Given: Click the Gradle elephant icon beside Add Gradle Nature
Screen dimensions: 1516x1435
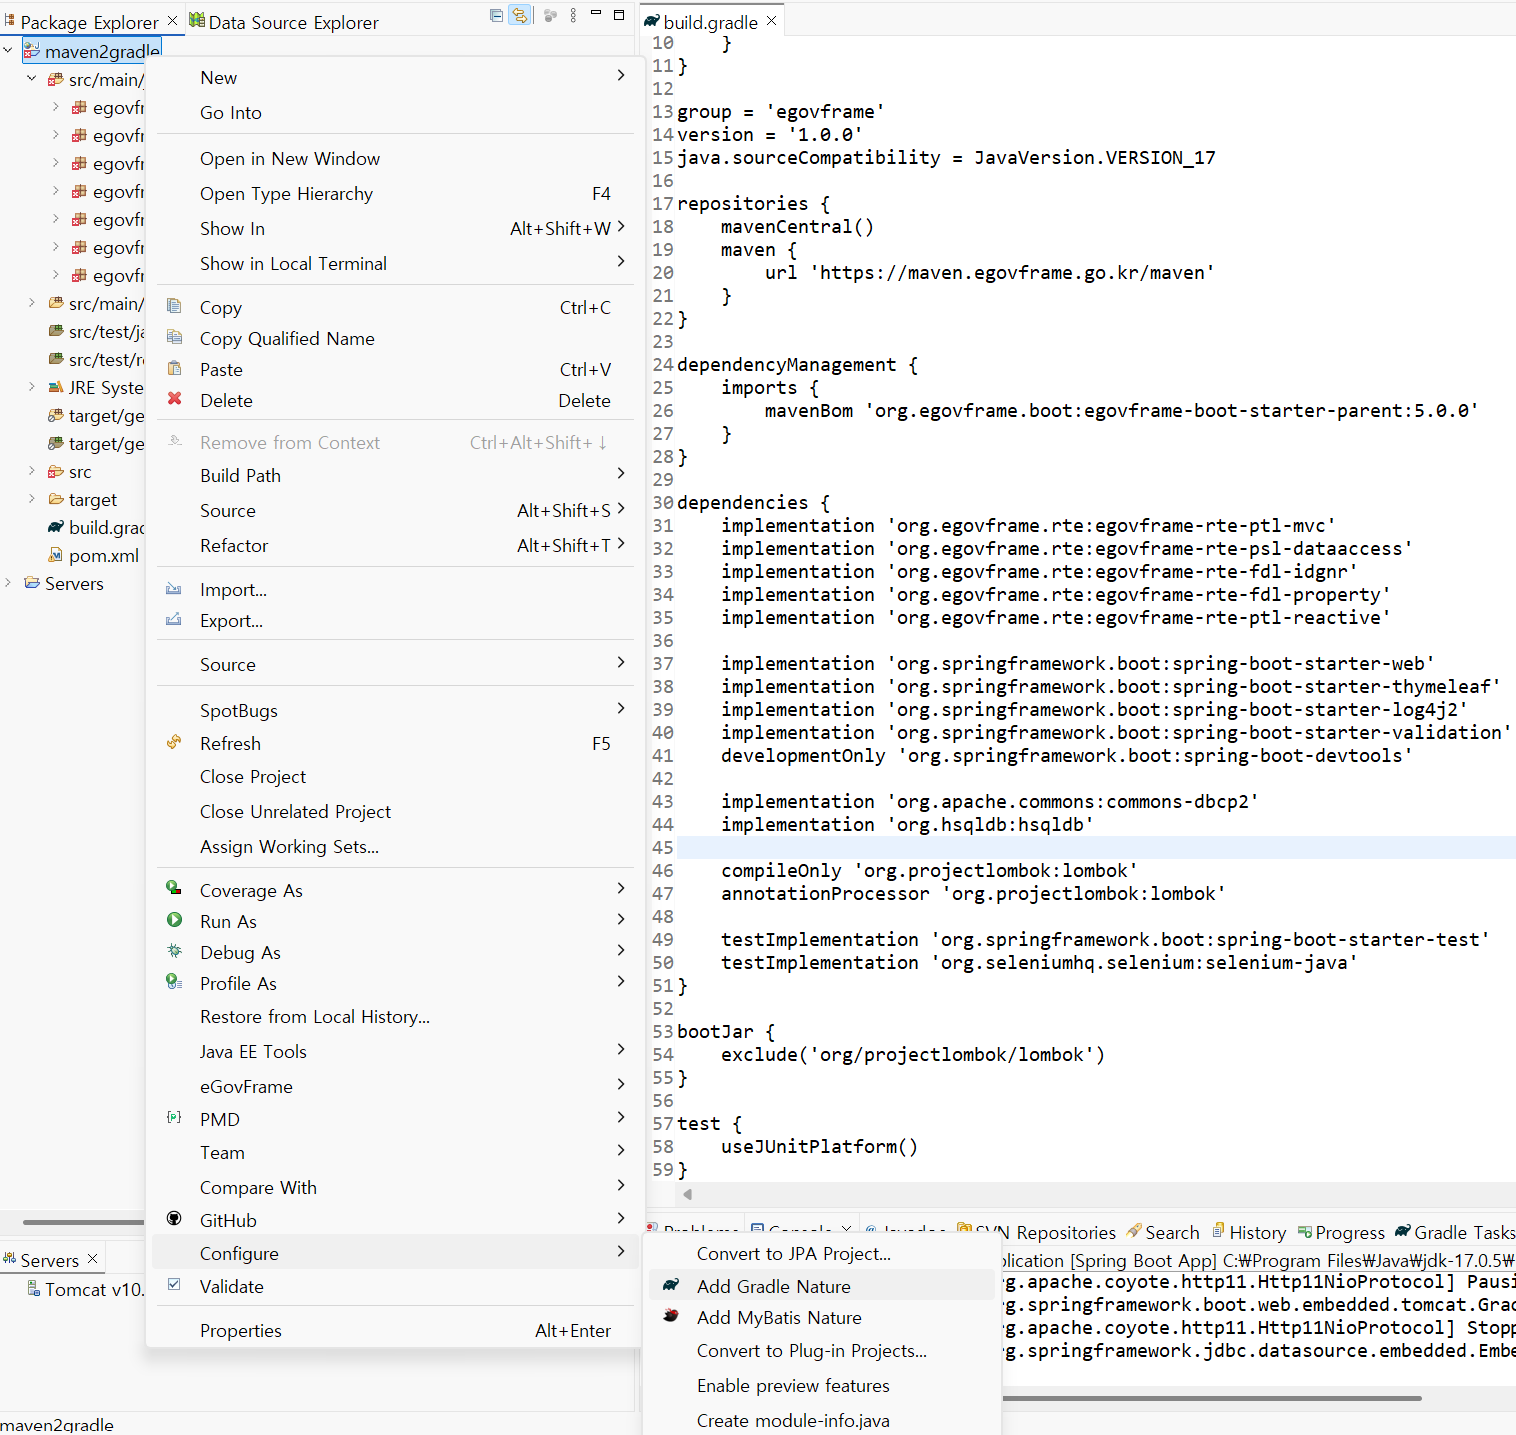Looking at the screenshot, I should [671, 1285].
